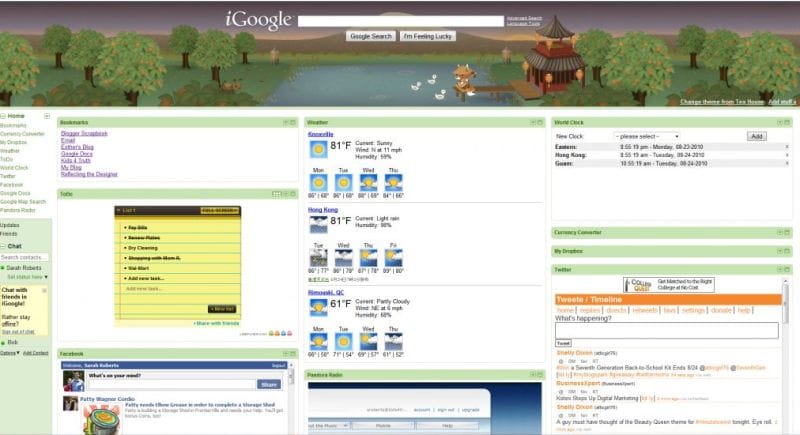Viewport: 800px width, 435px height.
Task: Click the Twitter gadget scrollbar
Action: coord(785,306)
